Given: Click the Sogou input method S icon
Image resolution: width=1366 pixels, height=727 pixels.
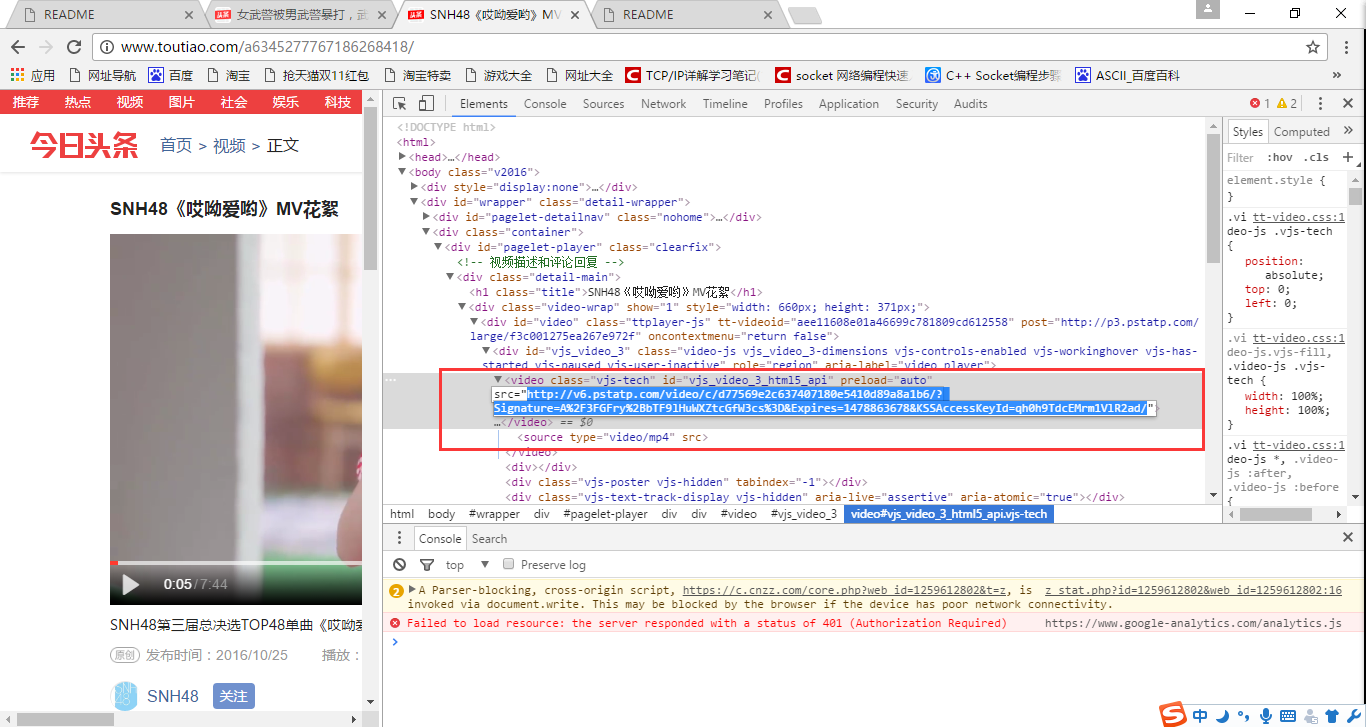Looking at the screenshot, I should pos(1173,714).
